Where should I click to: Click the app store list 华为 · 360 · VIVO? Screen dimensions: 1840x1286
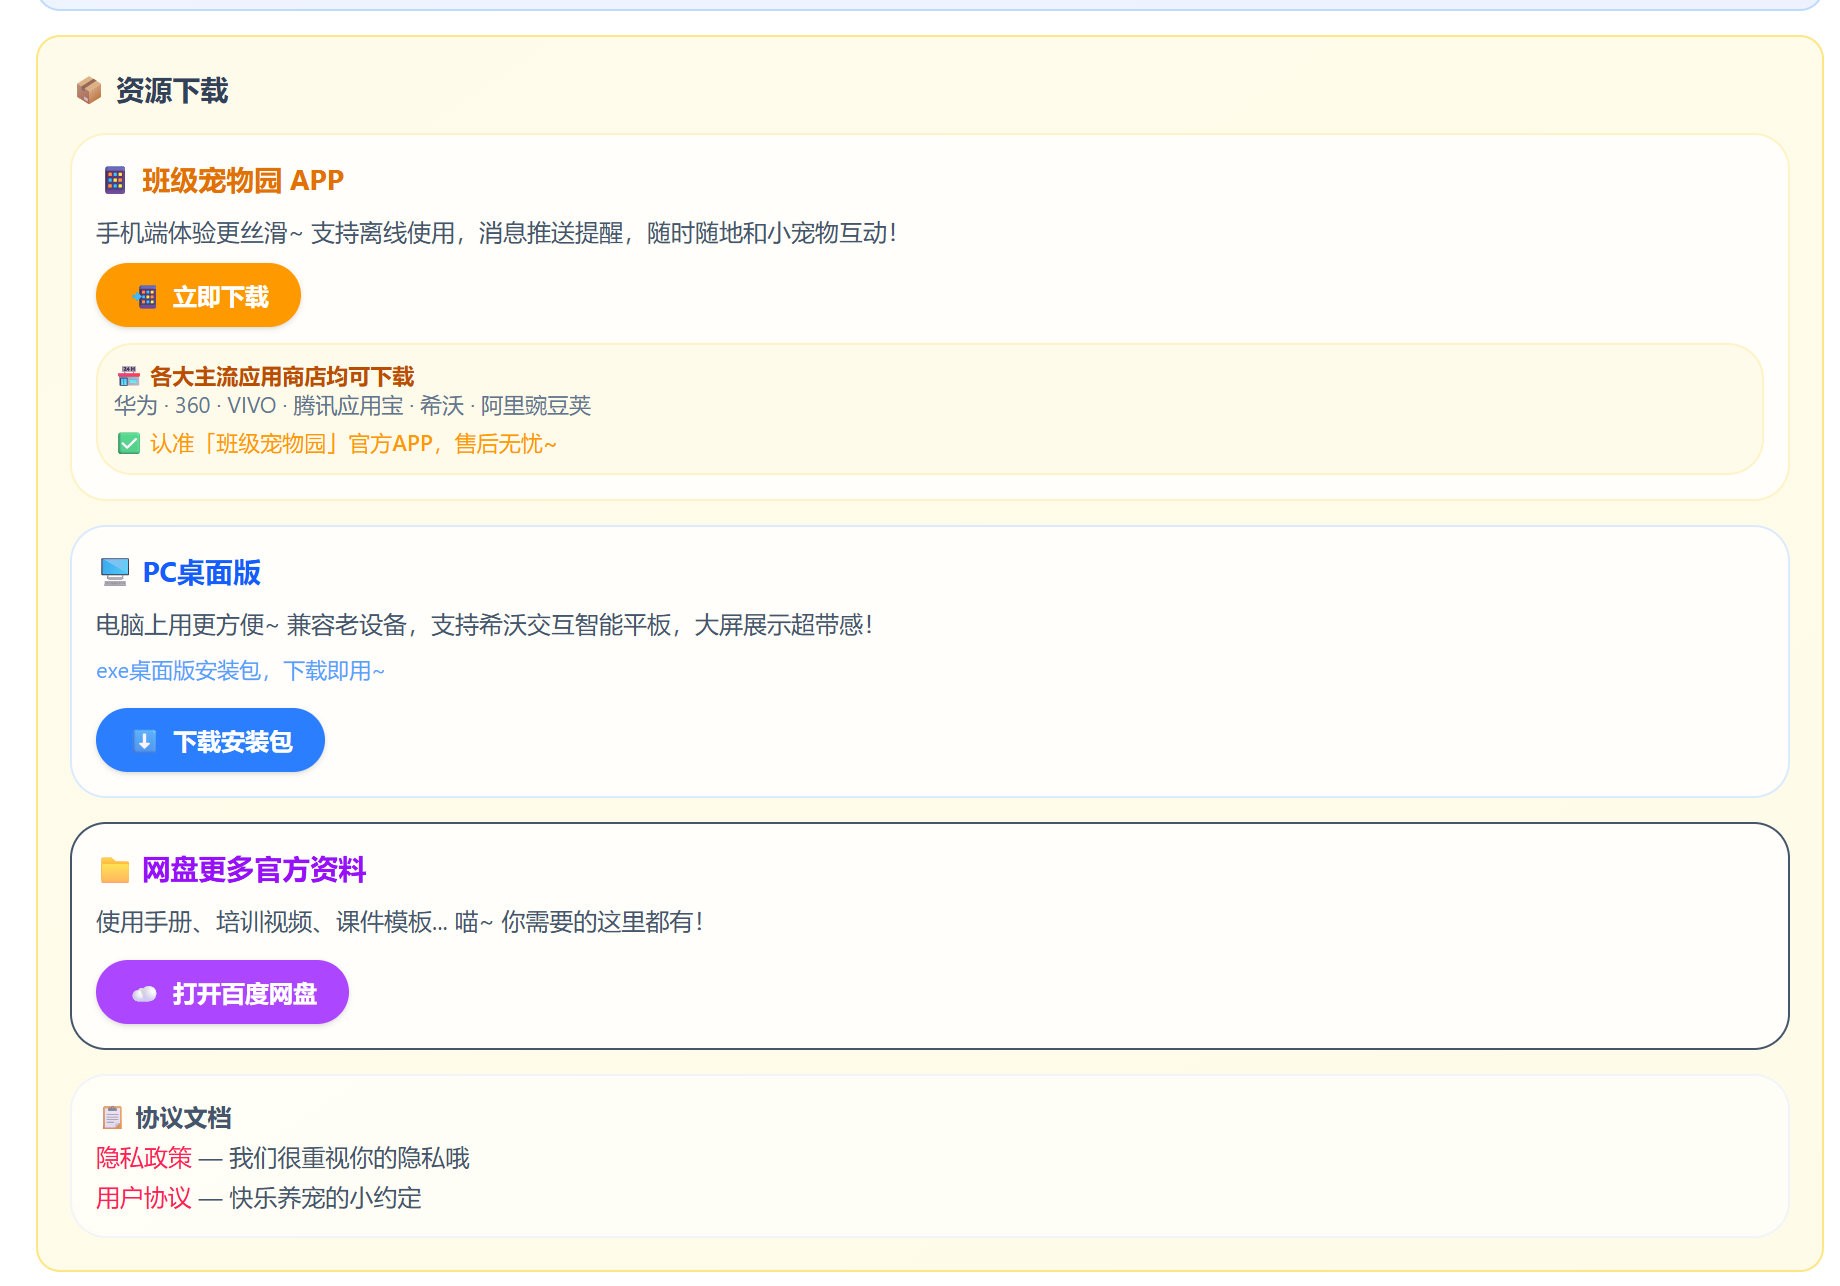tap(353, 405)
